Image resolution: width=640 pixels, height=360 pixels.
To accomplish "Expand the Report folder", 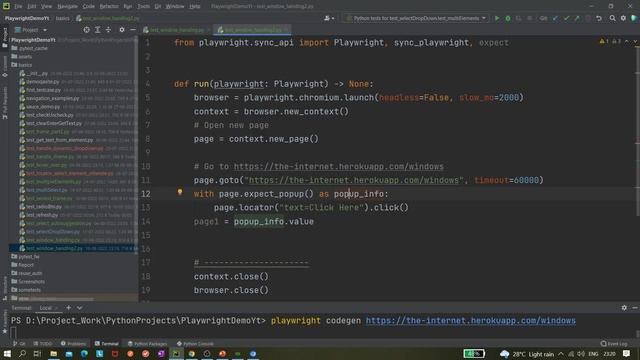I will tap(26, 265).
